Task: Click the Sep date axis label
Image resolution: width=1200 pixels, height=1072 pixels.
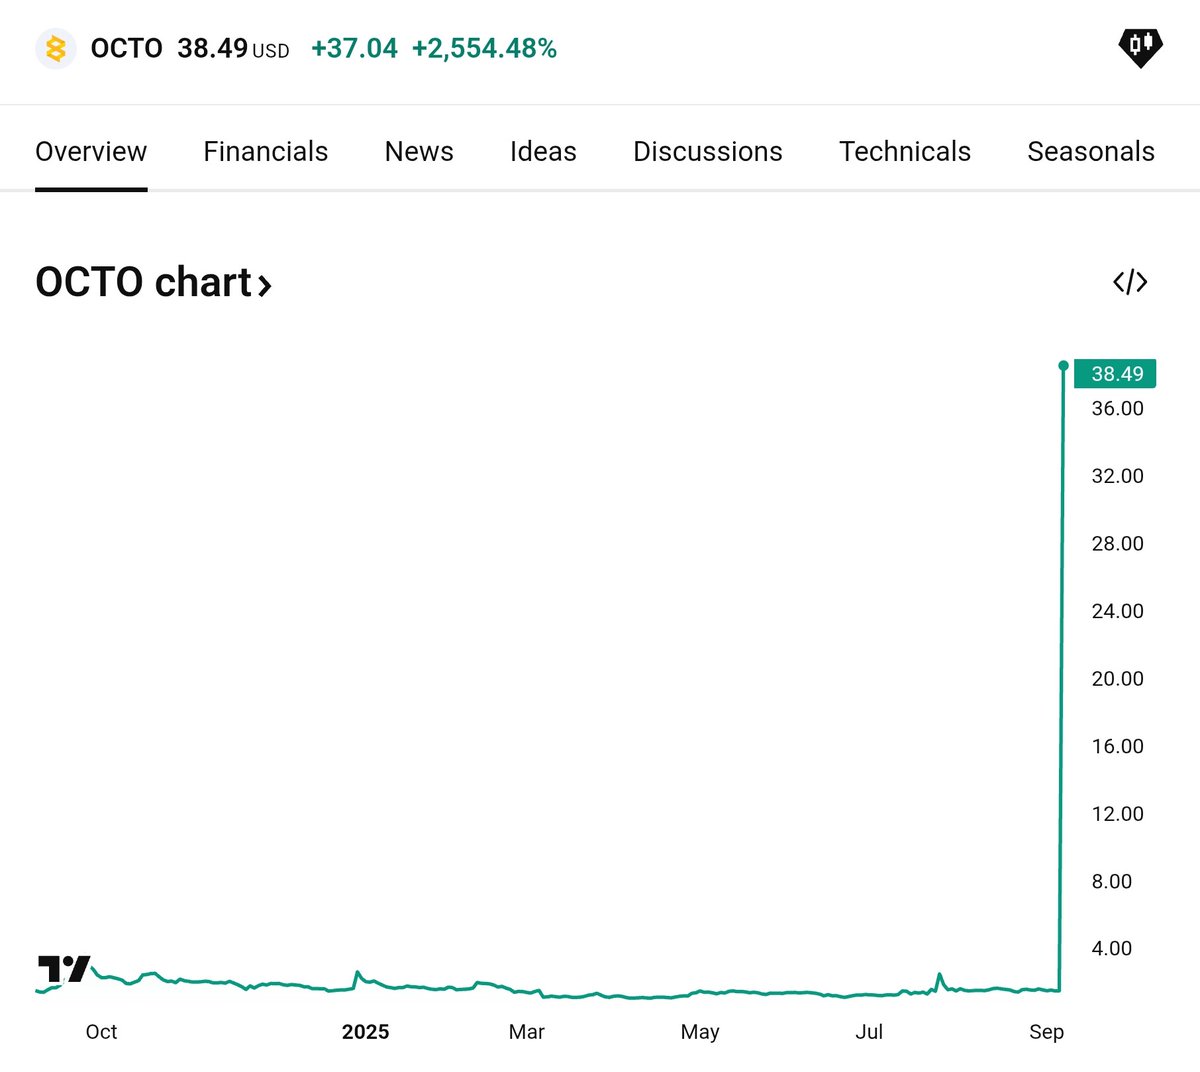Action: pos(1046,1032)
